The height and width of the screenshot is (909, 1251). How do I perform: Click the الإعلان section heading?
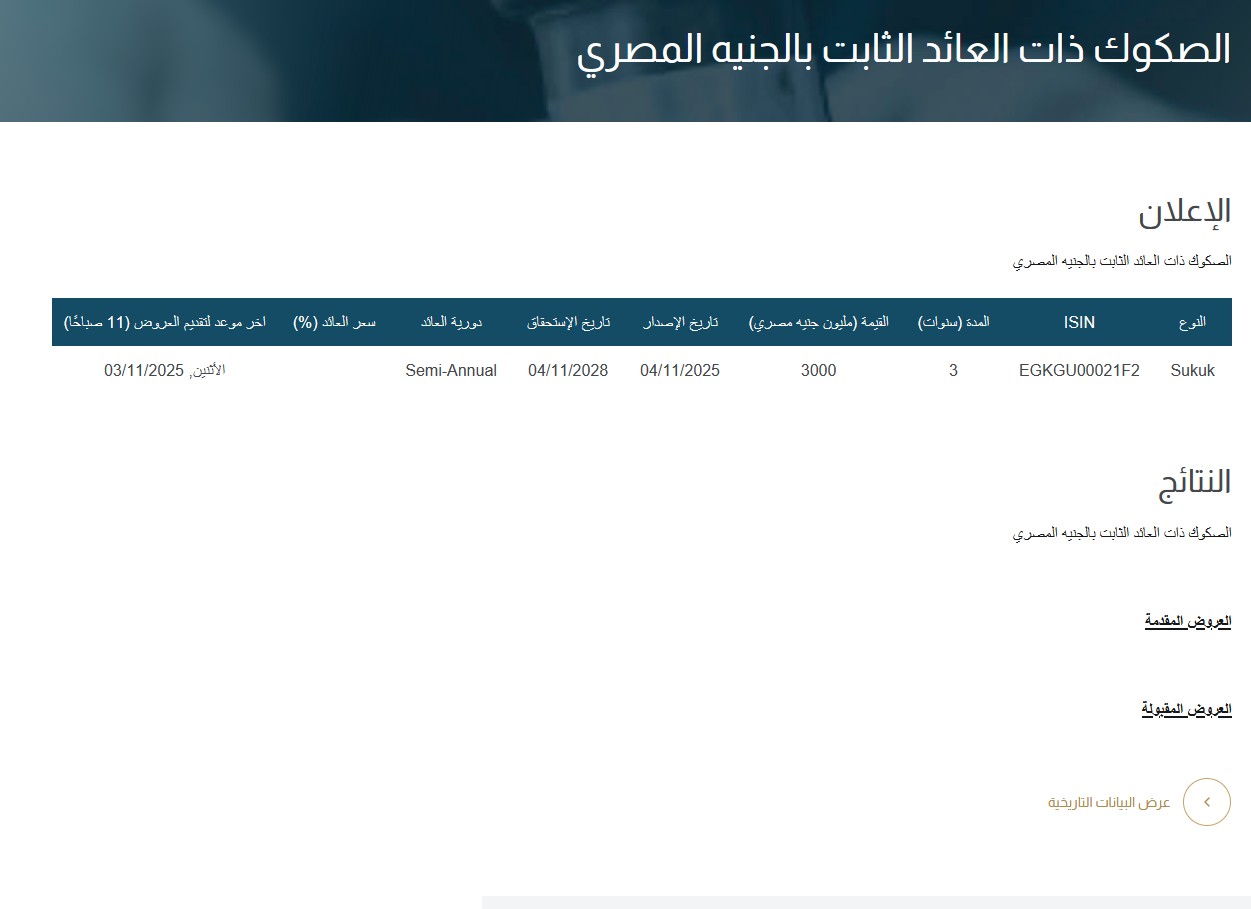point(1184,212)
